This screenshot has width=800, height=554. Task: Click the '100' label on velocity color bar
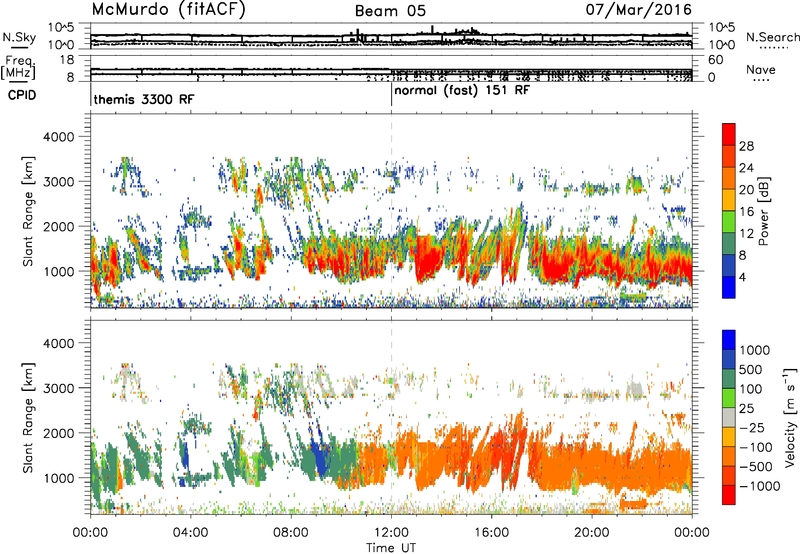tap(750, 389)
